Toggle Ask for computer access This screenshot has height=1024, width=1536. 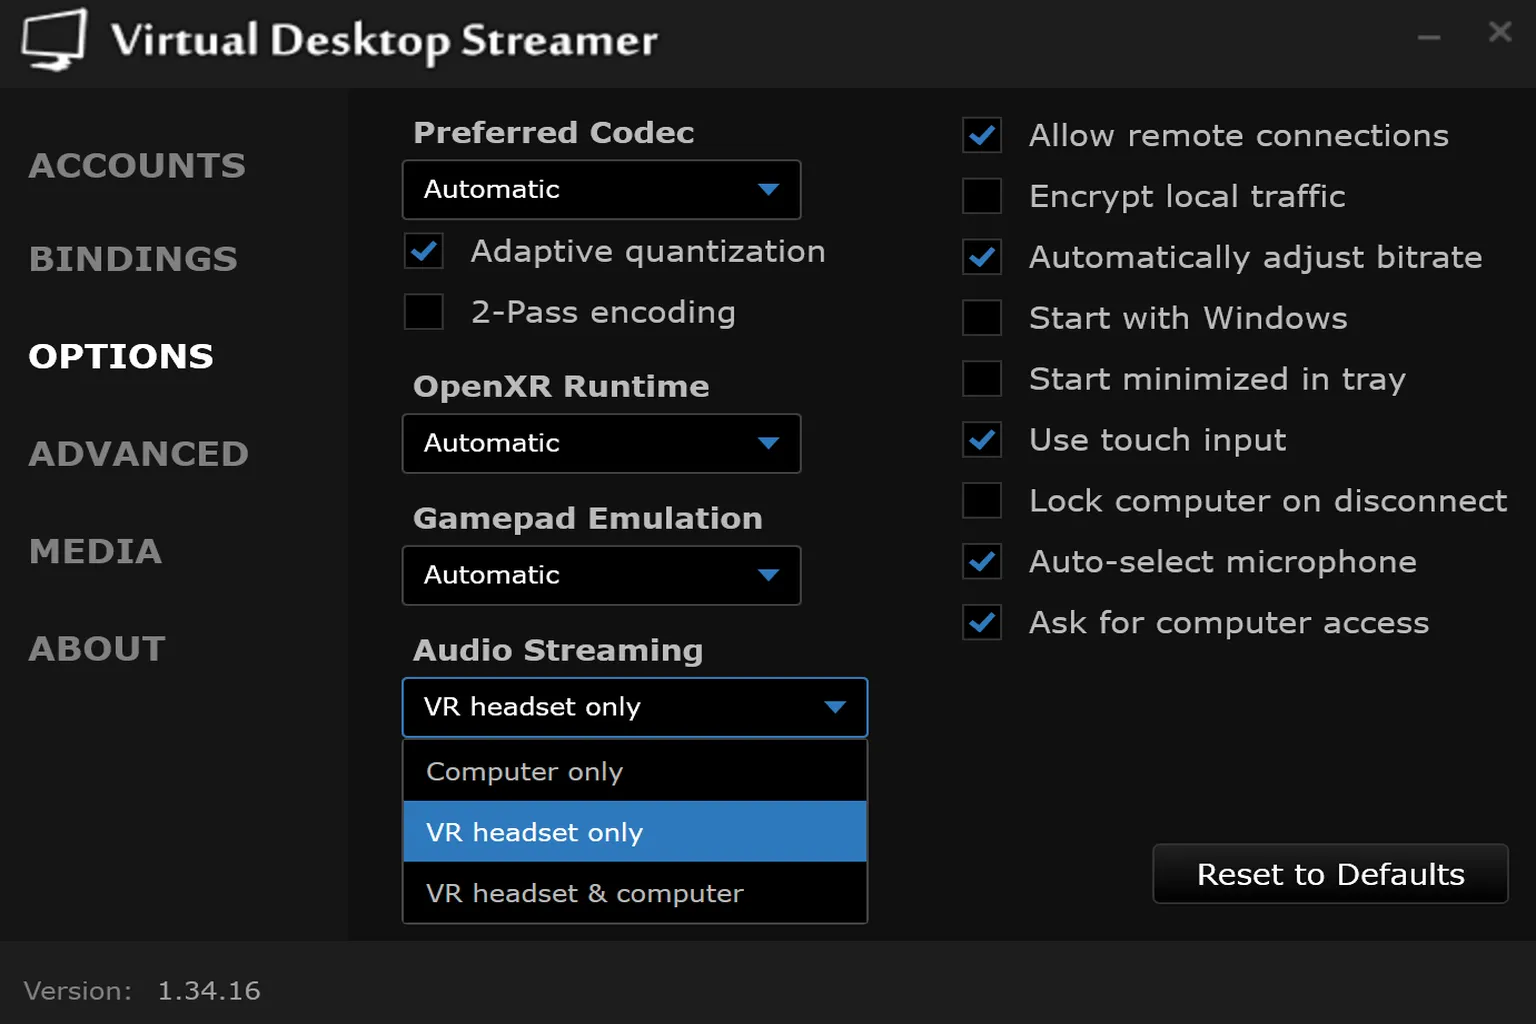(982, 623)
